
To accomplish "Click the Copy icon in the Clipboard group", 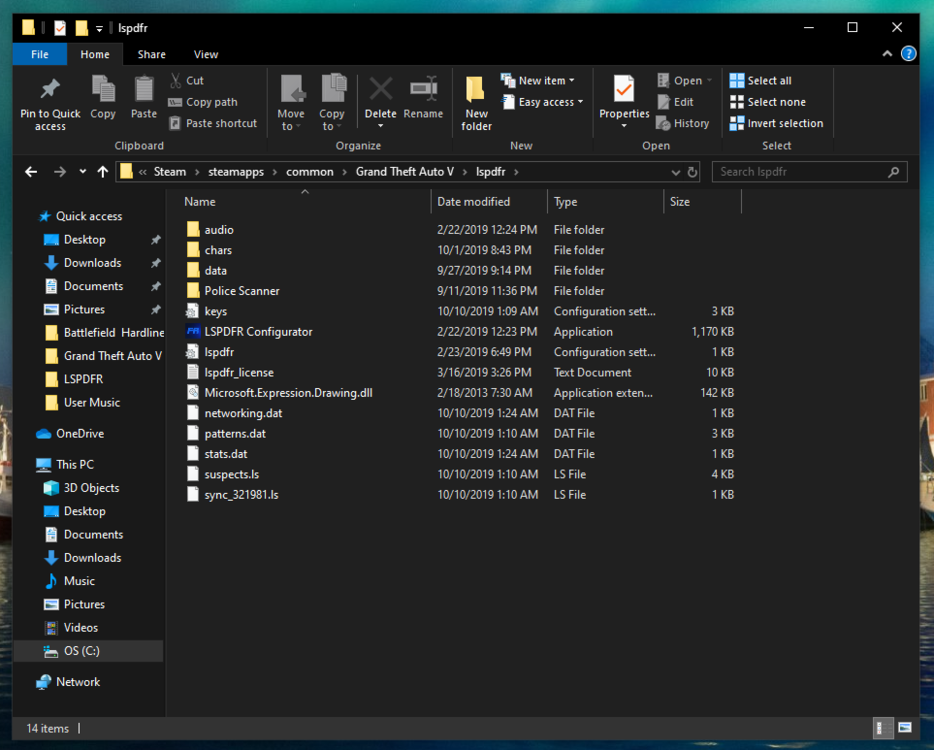I will (103, 91).
